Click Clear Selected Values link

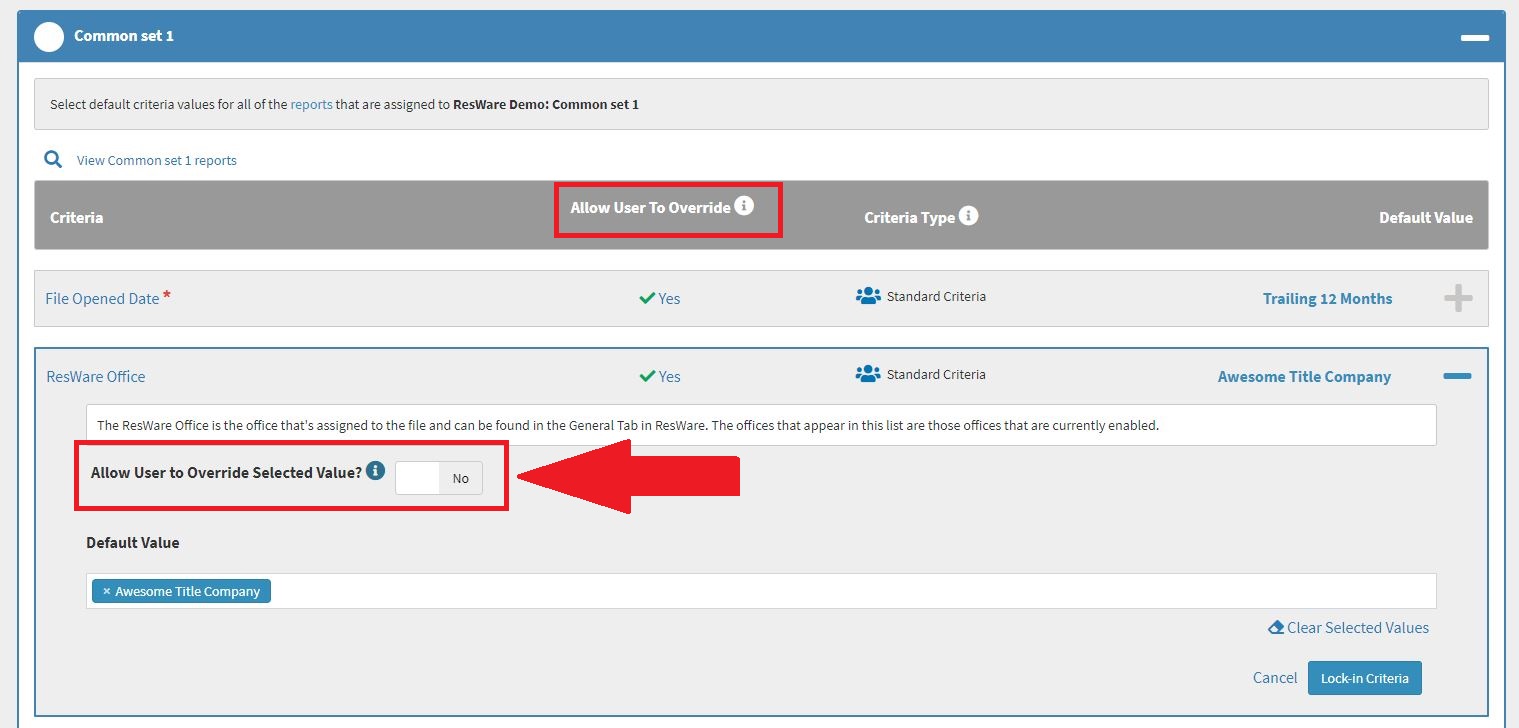pos(1357,628)
